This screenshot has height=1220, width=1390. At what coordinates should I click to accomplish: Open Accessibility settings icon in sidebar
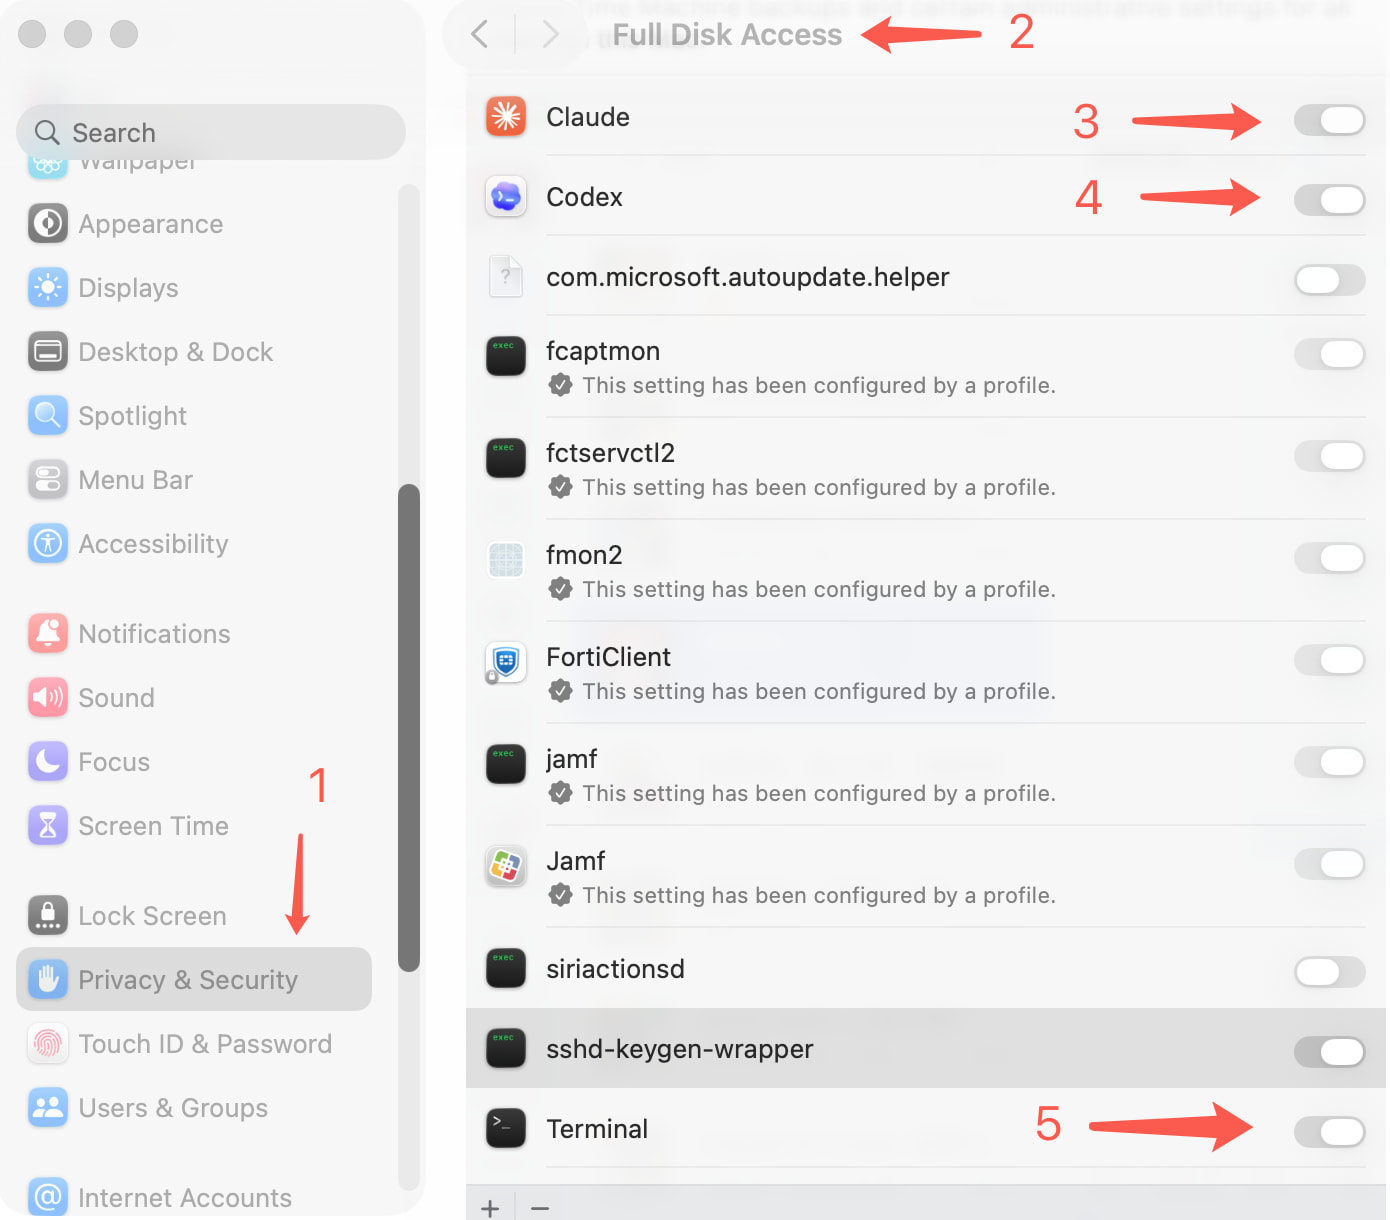click(x=48, y=543)
